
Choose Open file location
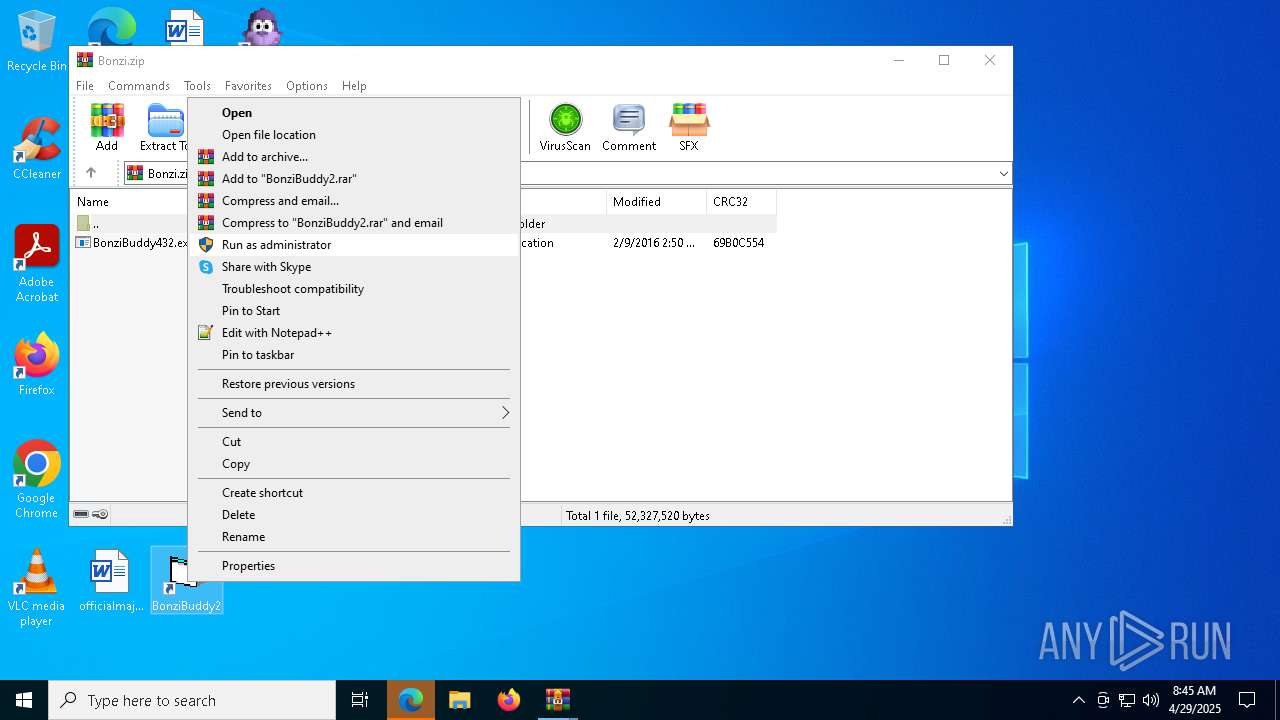pyautogui.click(x=354, y=135)
